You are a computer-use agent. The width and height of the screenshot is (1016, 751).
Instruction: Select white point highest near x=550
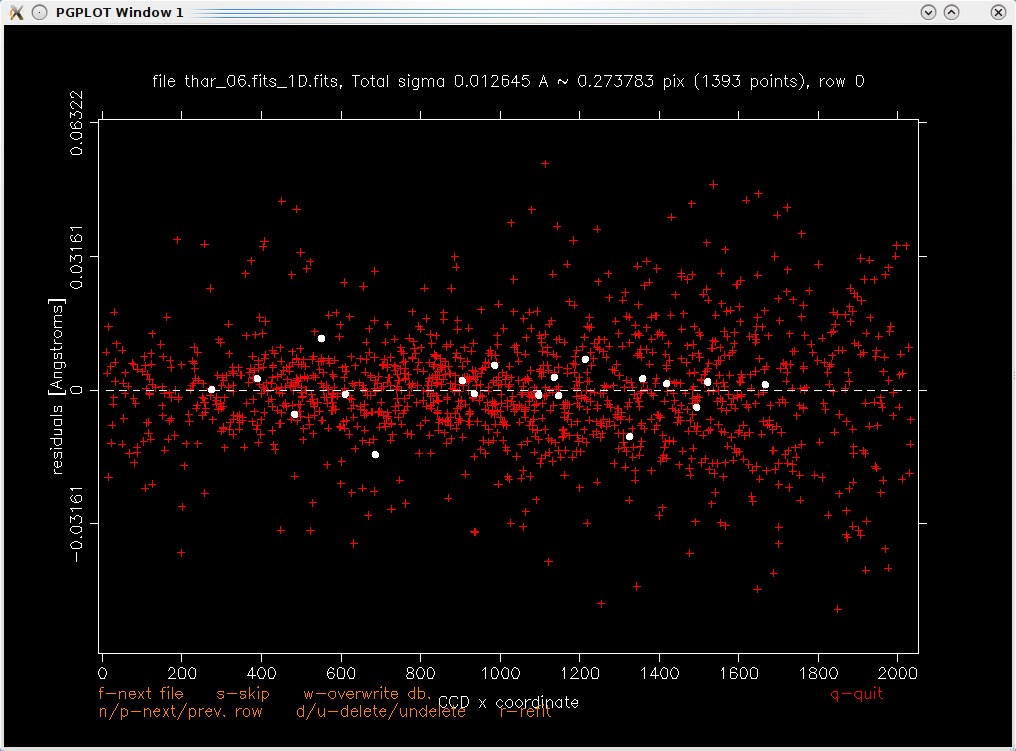pyautogui.click(x=321, y=338)
